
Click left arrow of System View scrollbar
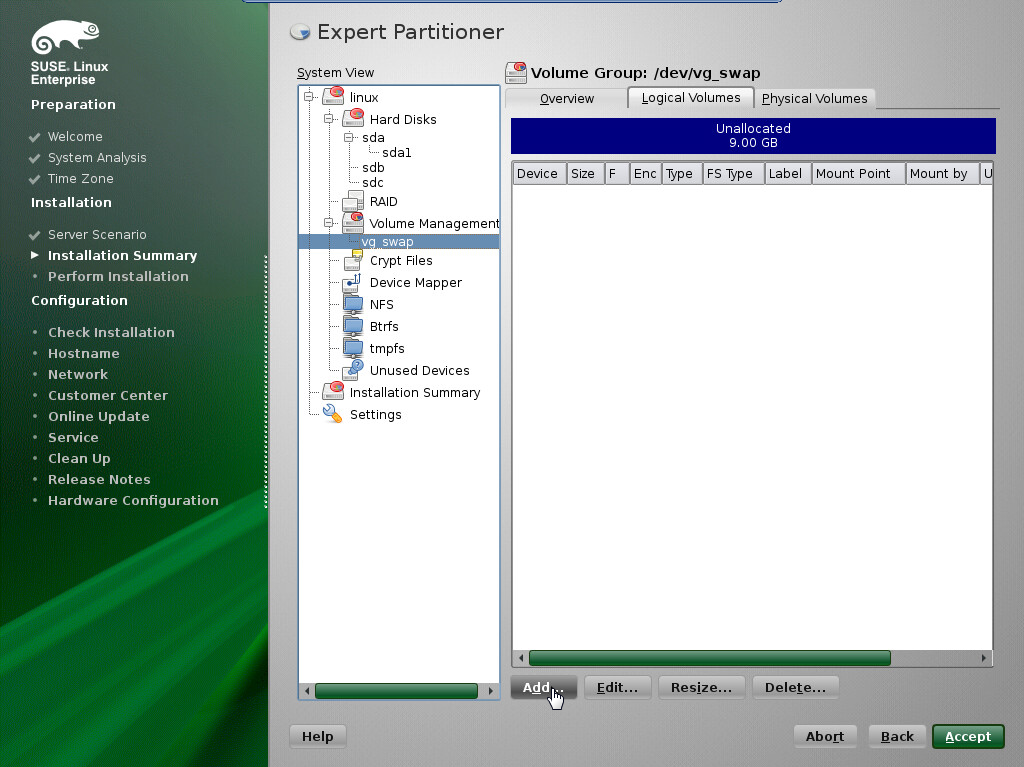click(x=307, y=691)
